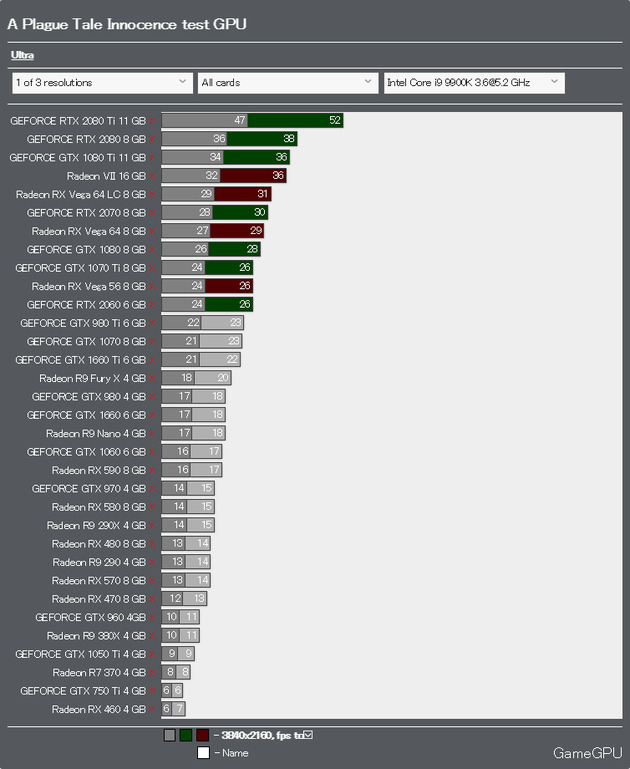Click red X beside GEFORCE GTX 1660 Ti
Viewport: 630px width, 769px height.
[x=152, y=360]
